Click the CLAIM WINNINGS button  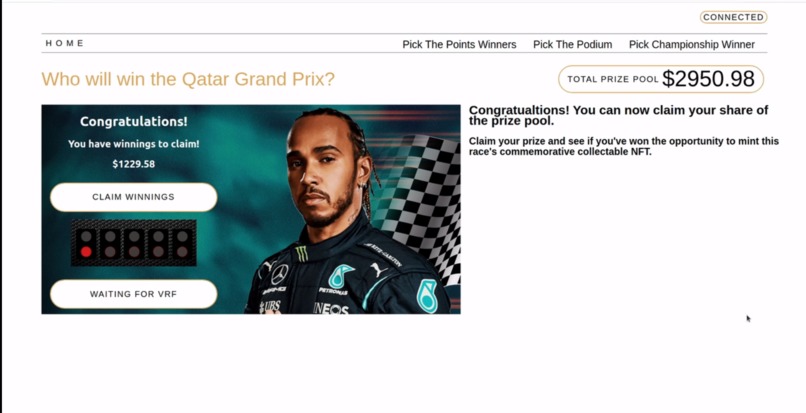coord(134,197)
